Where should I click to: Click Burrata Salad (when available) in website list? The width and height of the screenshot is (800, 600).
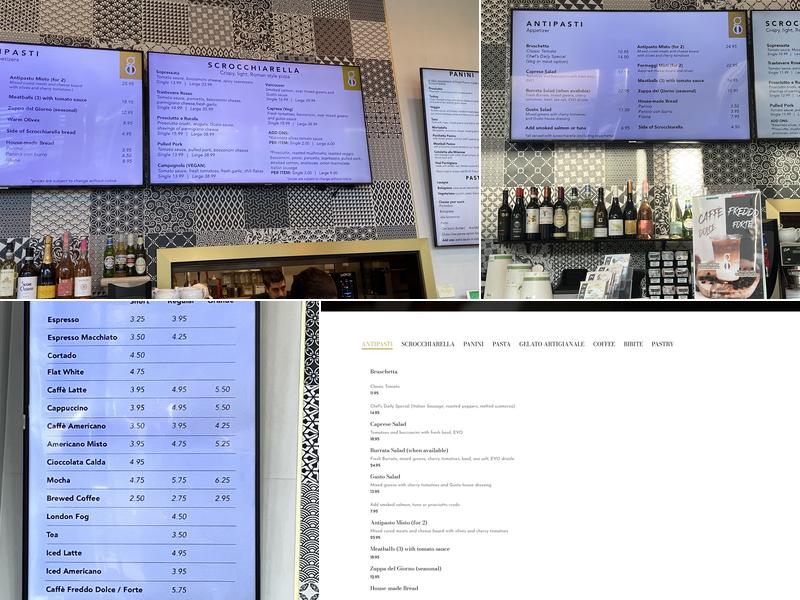(x=407, y=450)
